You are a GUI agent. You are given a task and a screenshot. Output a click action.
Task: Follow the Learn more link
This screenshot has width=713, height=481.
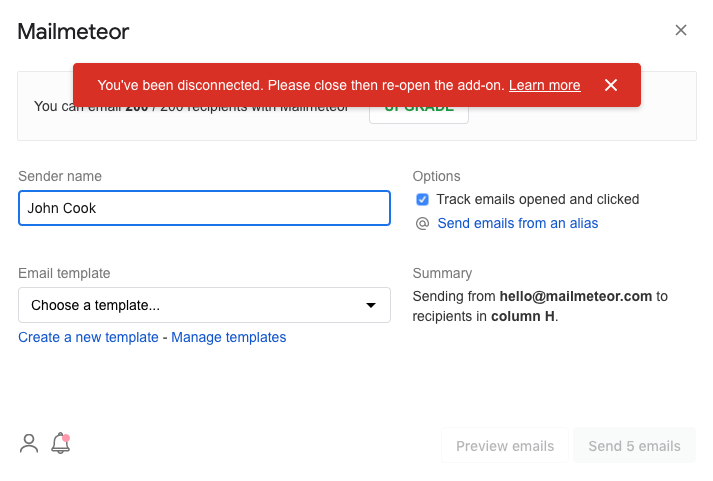click(x=544, y=85)
